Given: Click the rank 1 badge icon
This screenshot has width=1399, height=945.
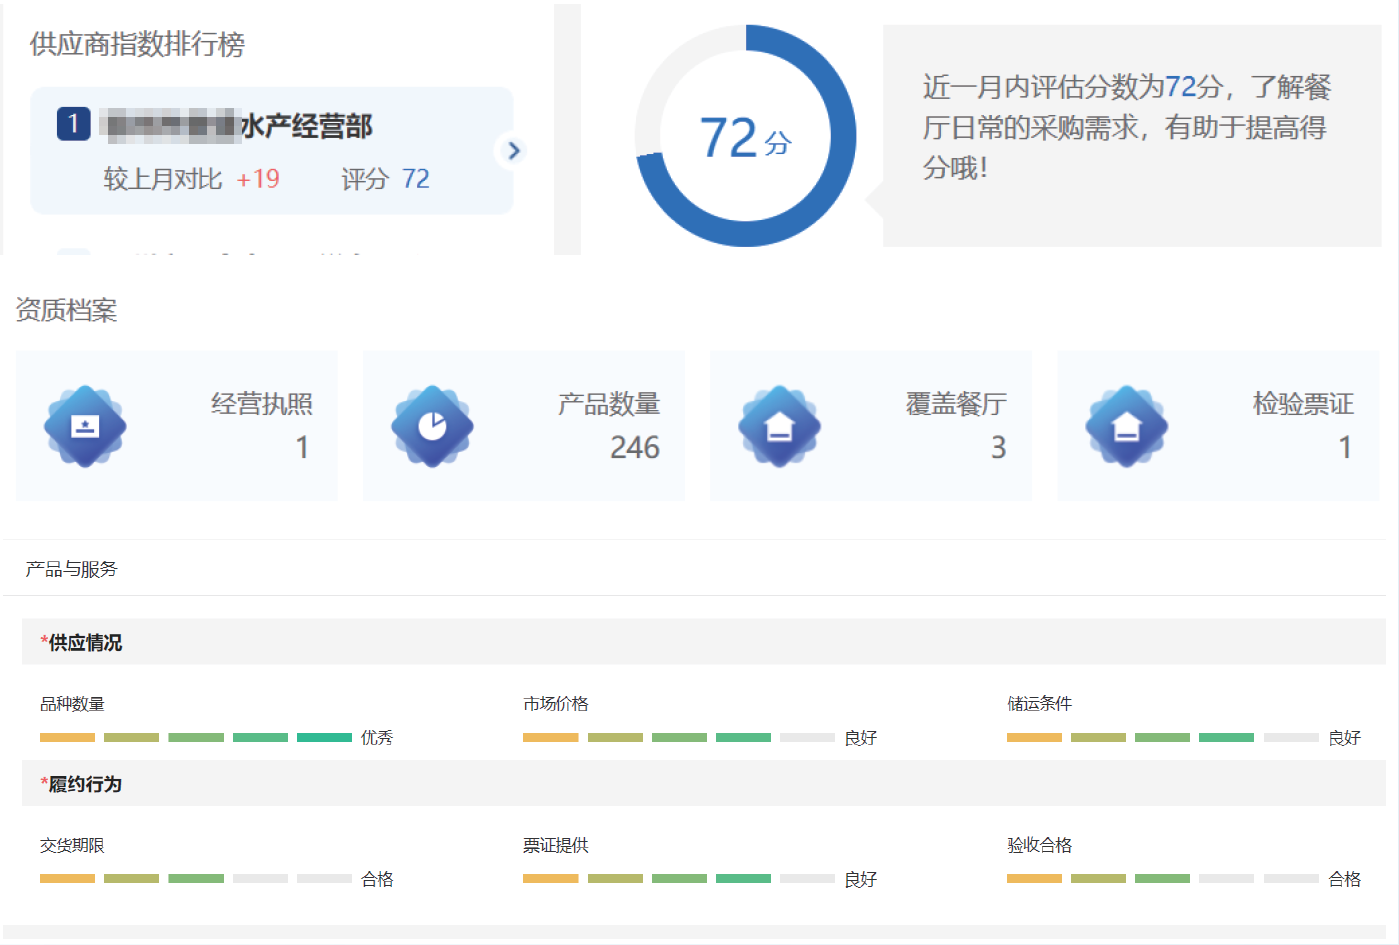Looking at the screenshot, I should click(x=73, y=124).
